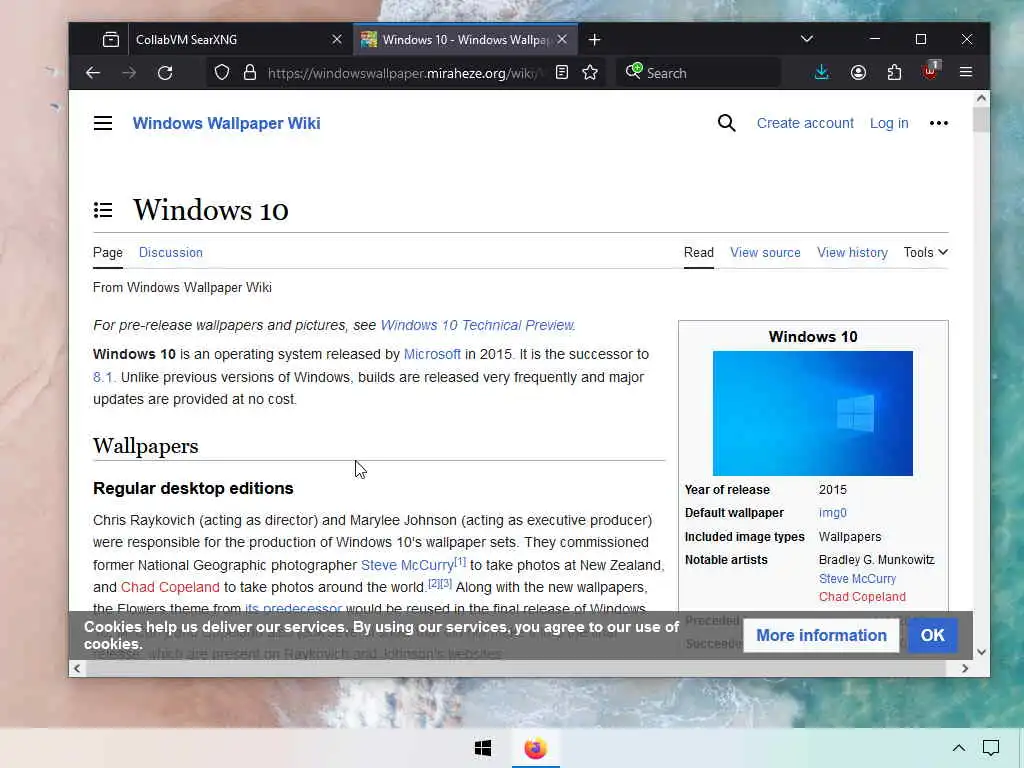
Task: Open Steve McCurry link in infobox
Action: tap(857, 579)
